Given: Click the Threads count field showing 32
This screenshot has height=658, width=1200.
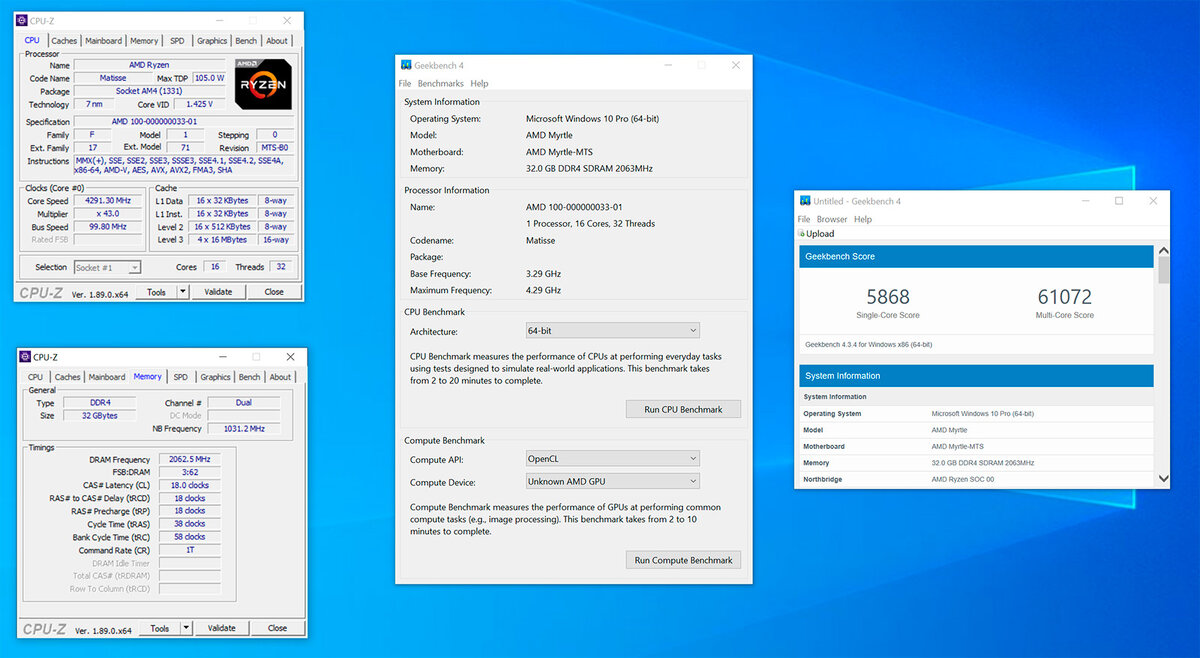Looking at the screenshot, I should click(x=281, y=268).
